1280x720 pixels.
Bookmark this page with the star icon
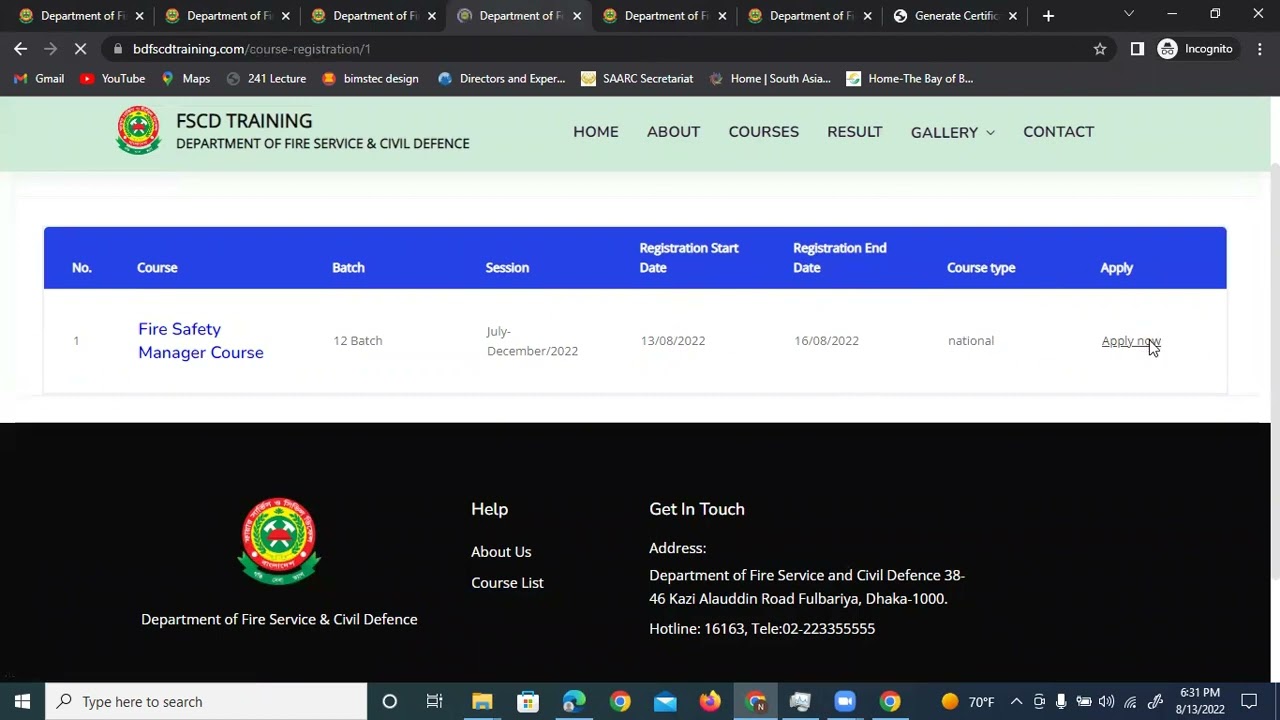(x=1100, y=49)
